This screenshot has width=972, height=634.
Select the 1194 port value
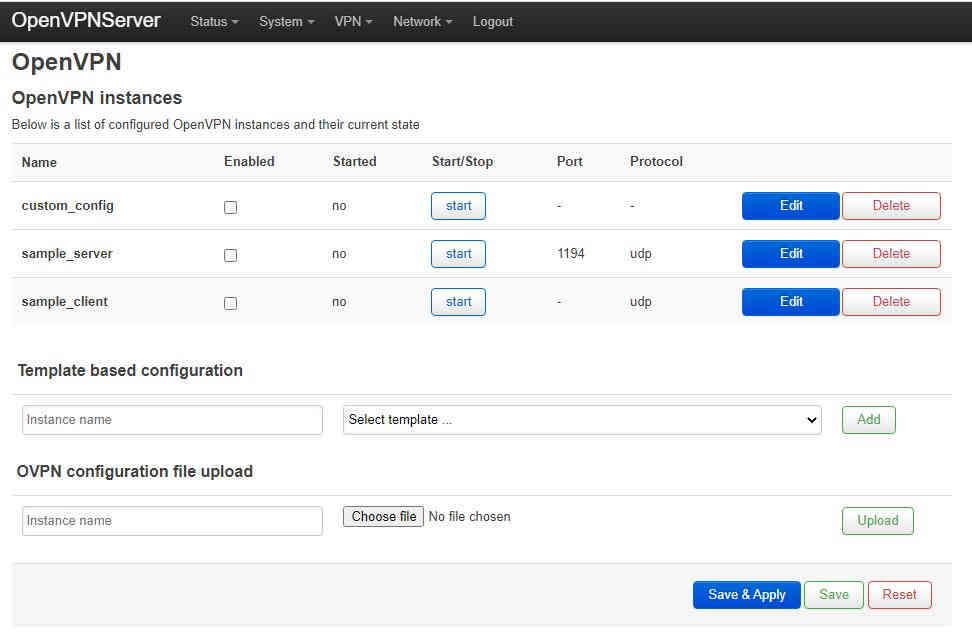[x=571, y=253]
